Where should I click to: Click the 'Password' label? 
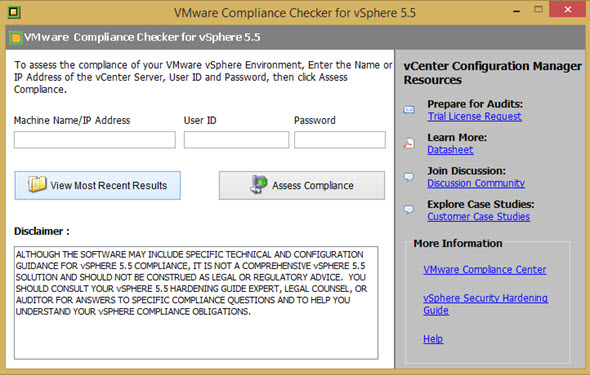(x=315, y=120)
